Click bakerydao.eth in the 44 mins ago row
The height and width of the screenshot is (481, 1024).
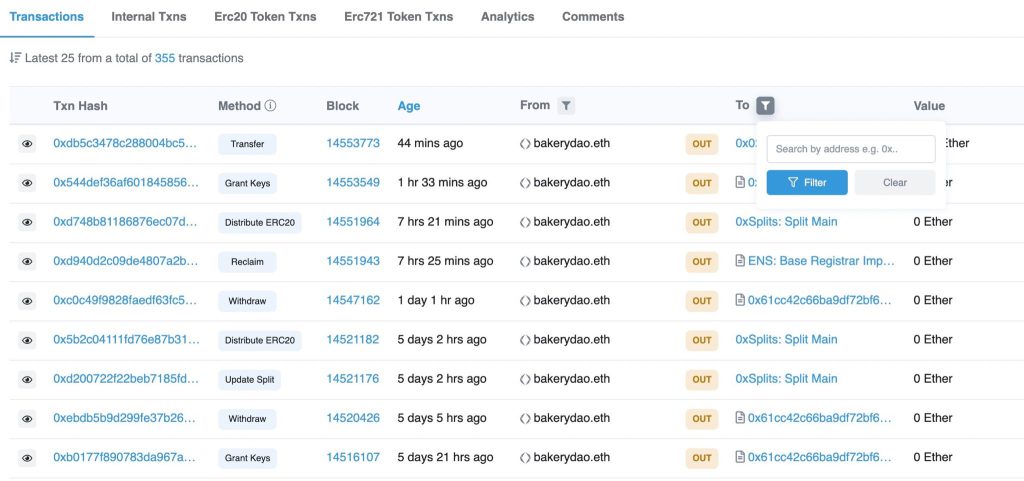571,144
